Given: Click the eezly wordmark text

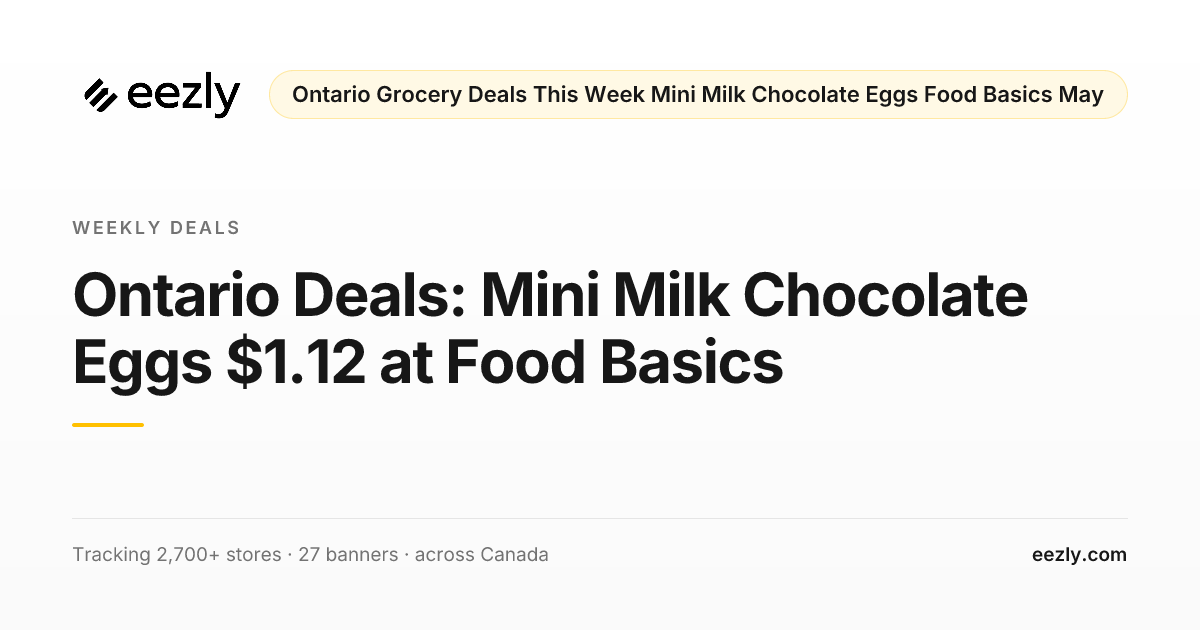Looking at the screenshot, I should [x=184, y=95].
